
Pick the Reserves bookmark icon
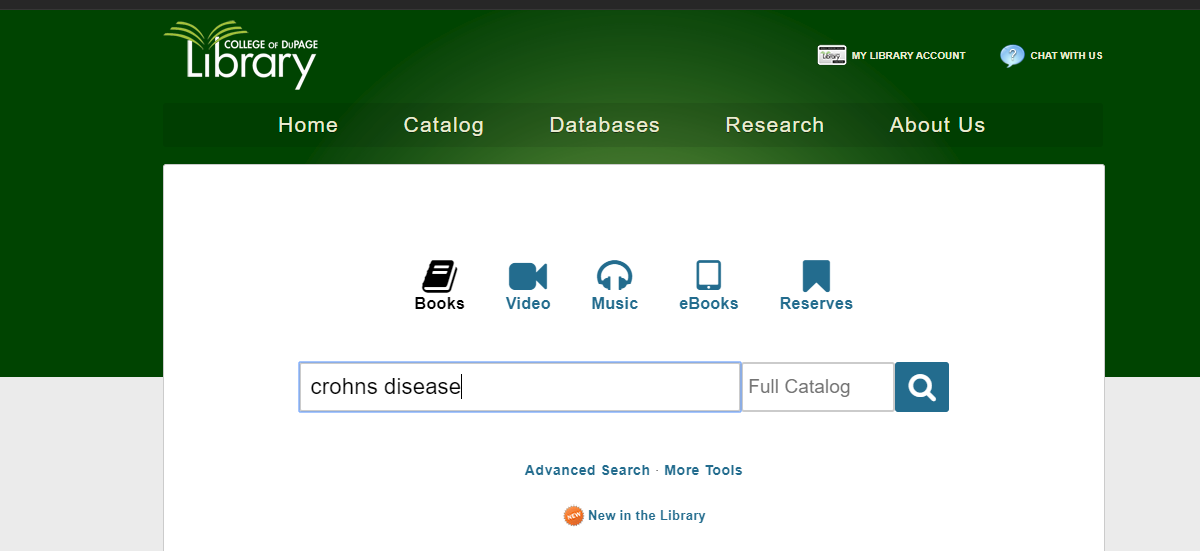coord(816,276)
